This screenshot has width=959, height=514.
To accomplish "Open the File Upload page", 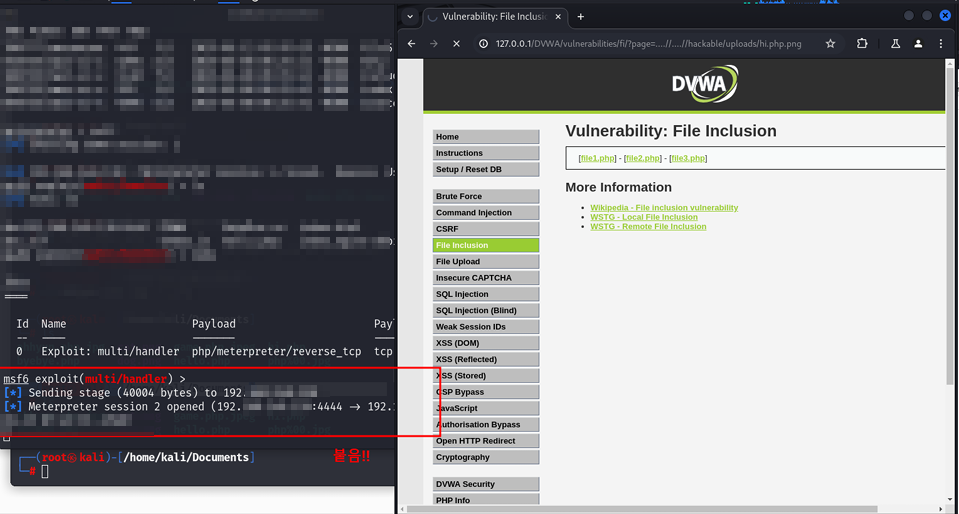I will tap(486, 261).
